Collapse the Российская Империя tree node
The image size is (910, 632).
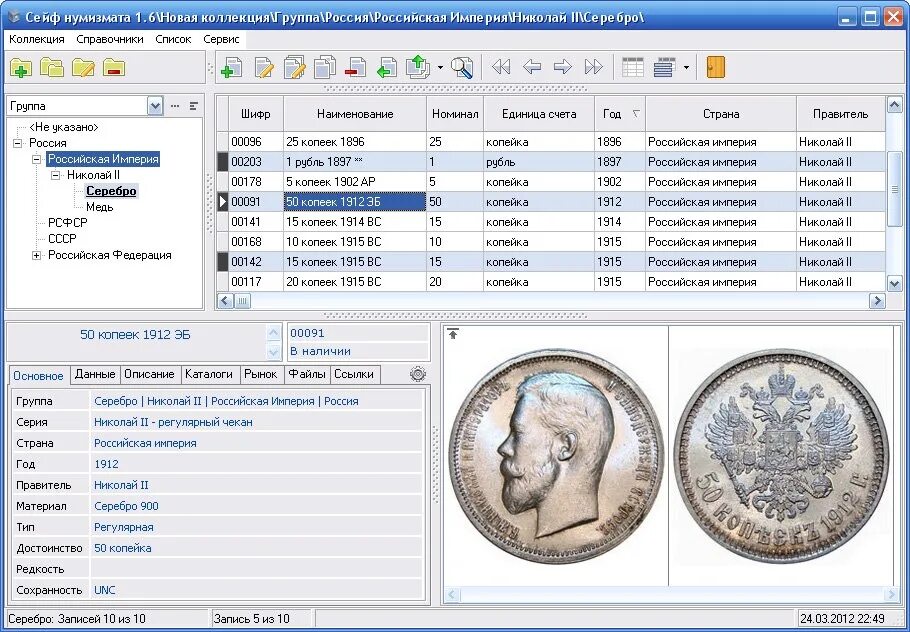coord(37,159)
